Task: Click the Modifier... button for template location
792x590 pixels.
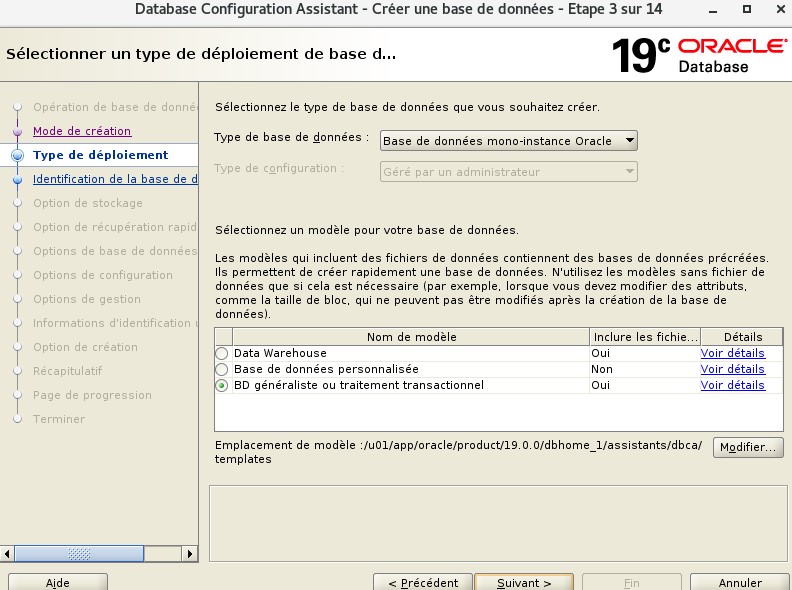Action: click(x=748, y=447)
